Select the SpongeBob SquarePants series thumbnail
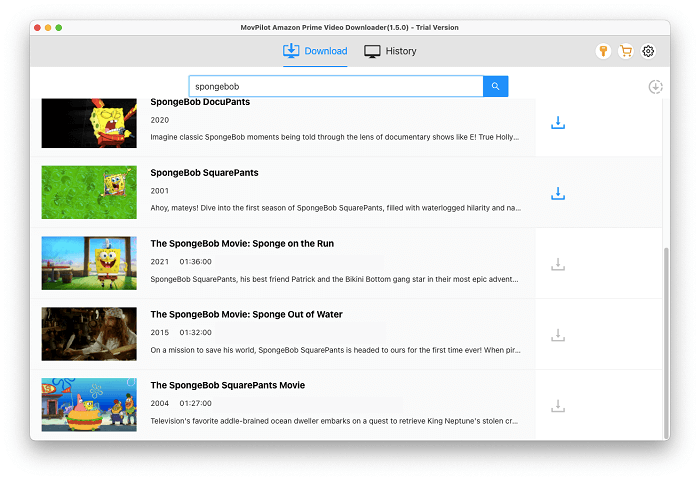Screen dimensions: 700x480 (x=89, y=192)
